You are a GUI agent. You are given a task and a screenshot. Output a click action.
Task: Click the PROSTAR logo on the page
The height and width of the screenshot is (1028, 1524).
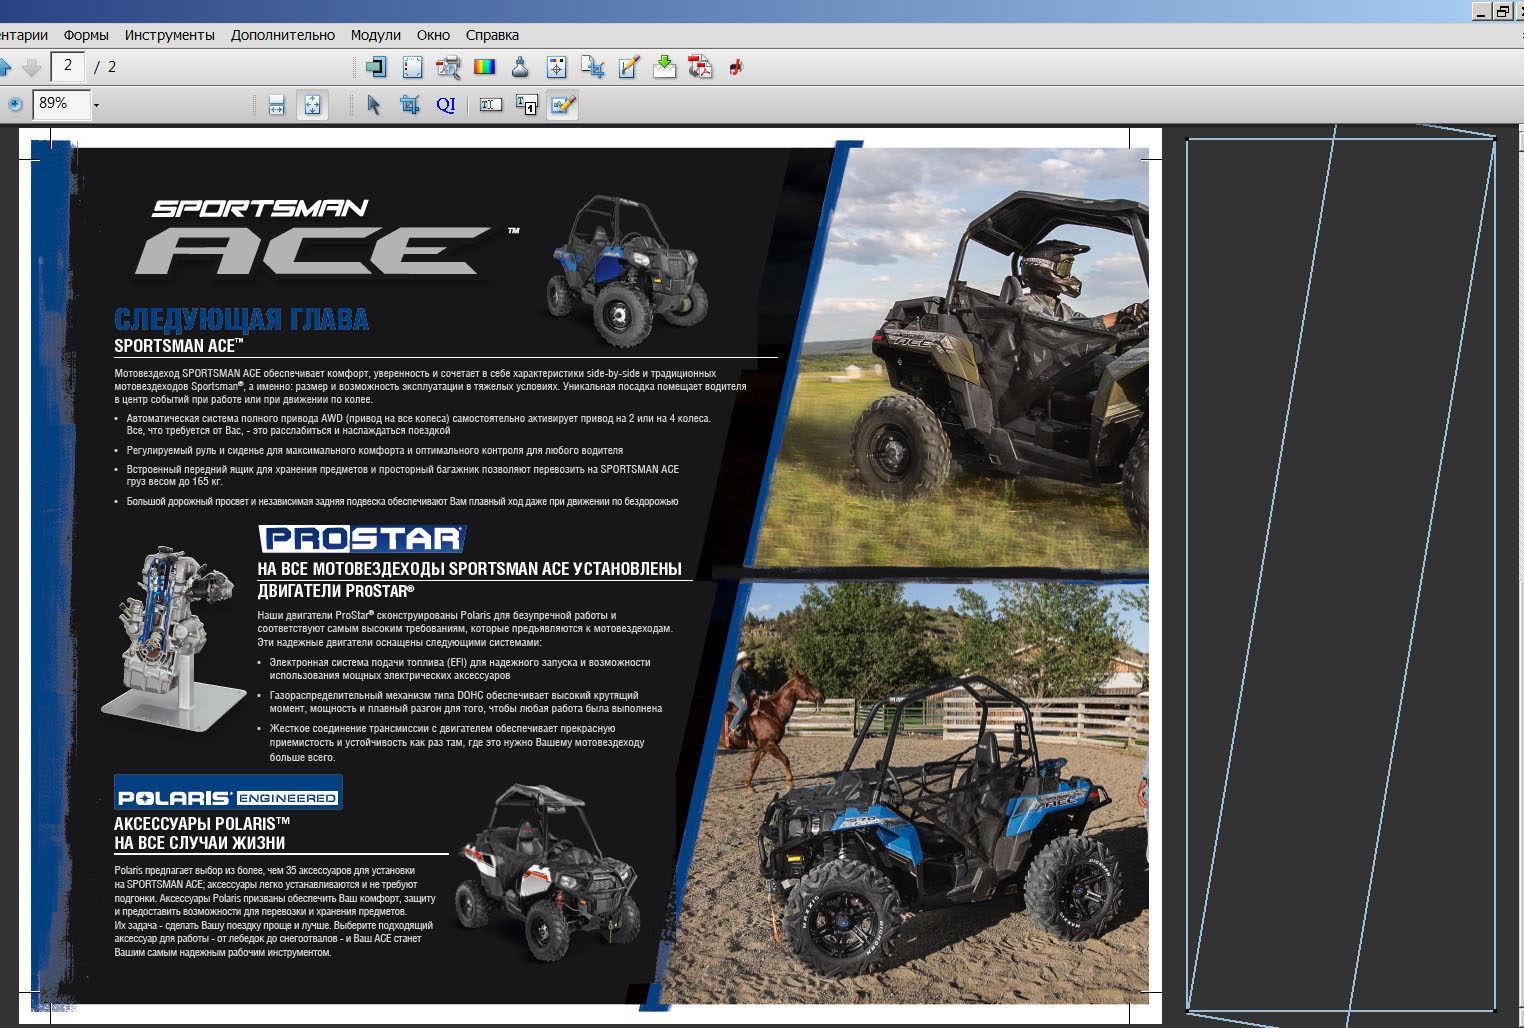(x=363, y=539)
